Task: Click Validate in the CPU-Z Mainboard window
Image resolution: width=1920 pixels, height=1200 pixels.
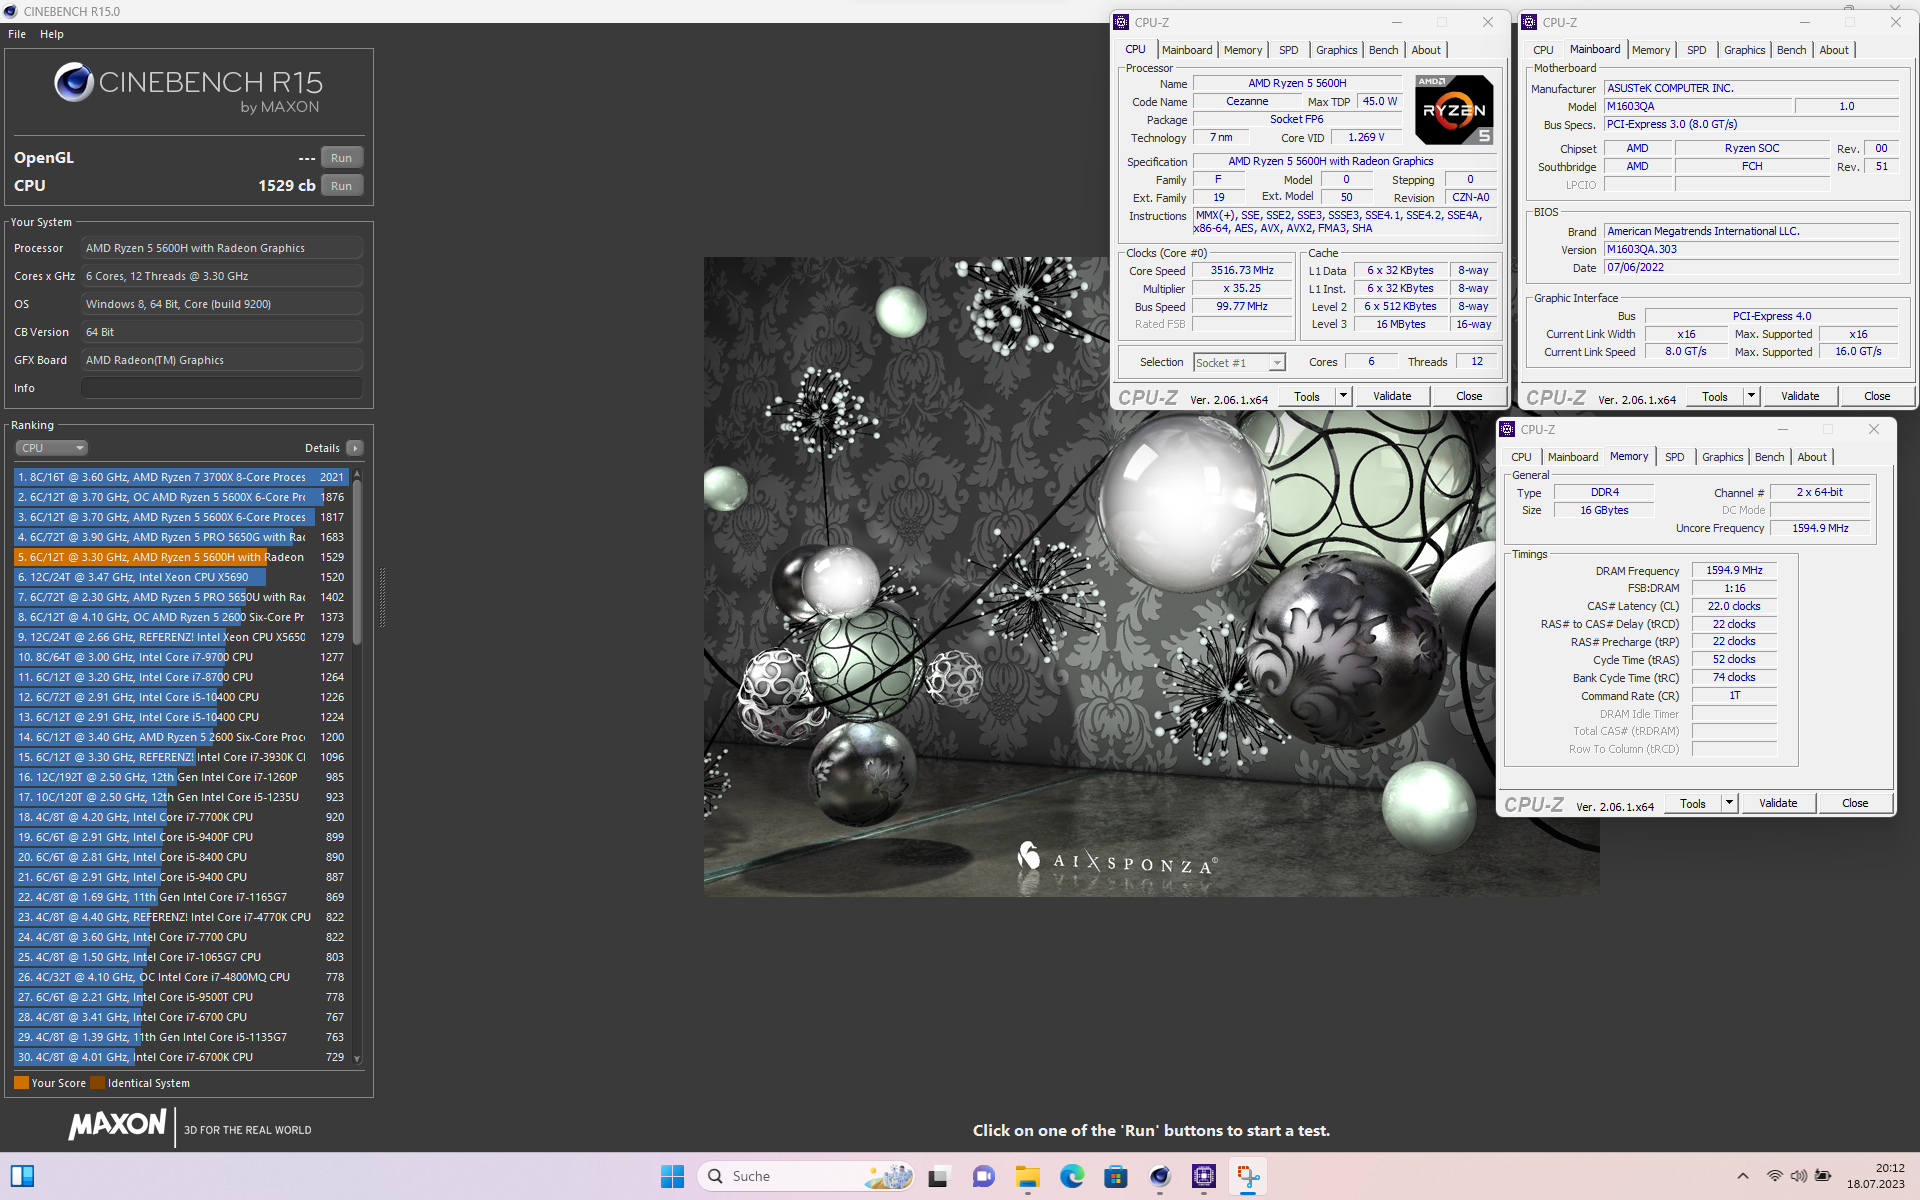Action: (1800, 396)
